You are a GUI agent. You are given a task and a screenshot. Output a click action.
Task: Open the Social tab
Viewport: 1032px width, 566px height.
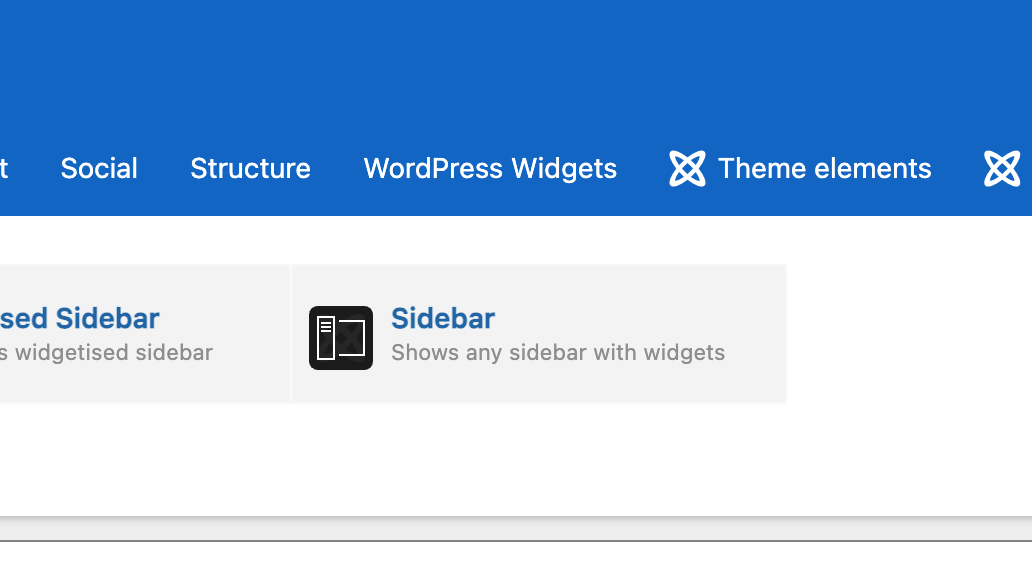tap(99, 168)
